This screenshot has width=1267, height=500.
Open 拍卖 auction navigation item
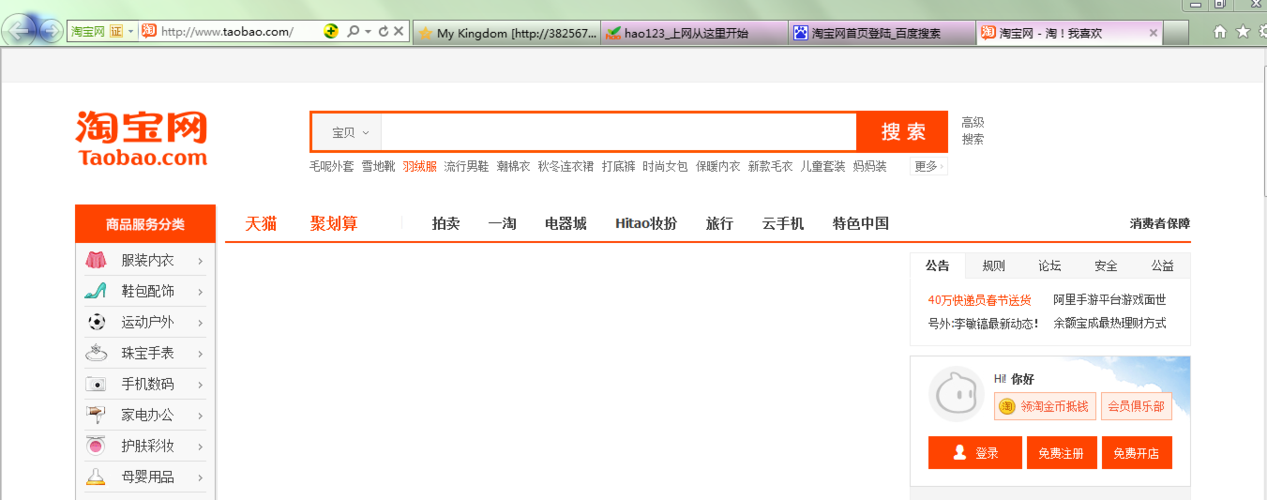click(x=446, y=224)
